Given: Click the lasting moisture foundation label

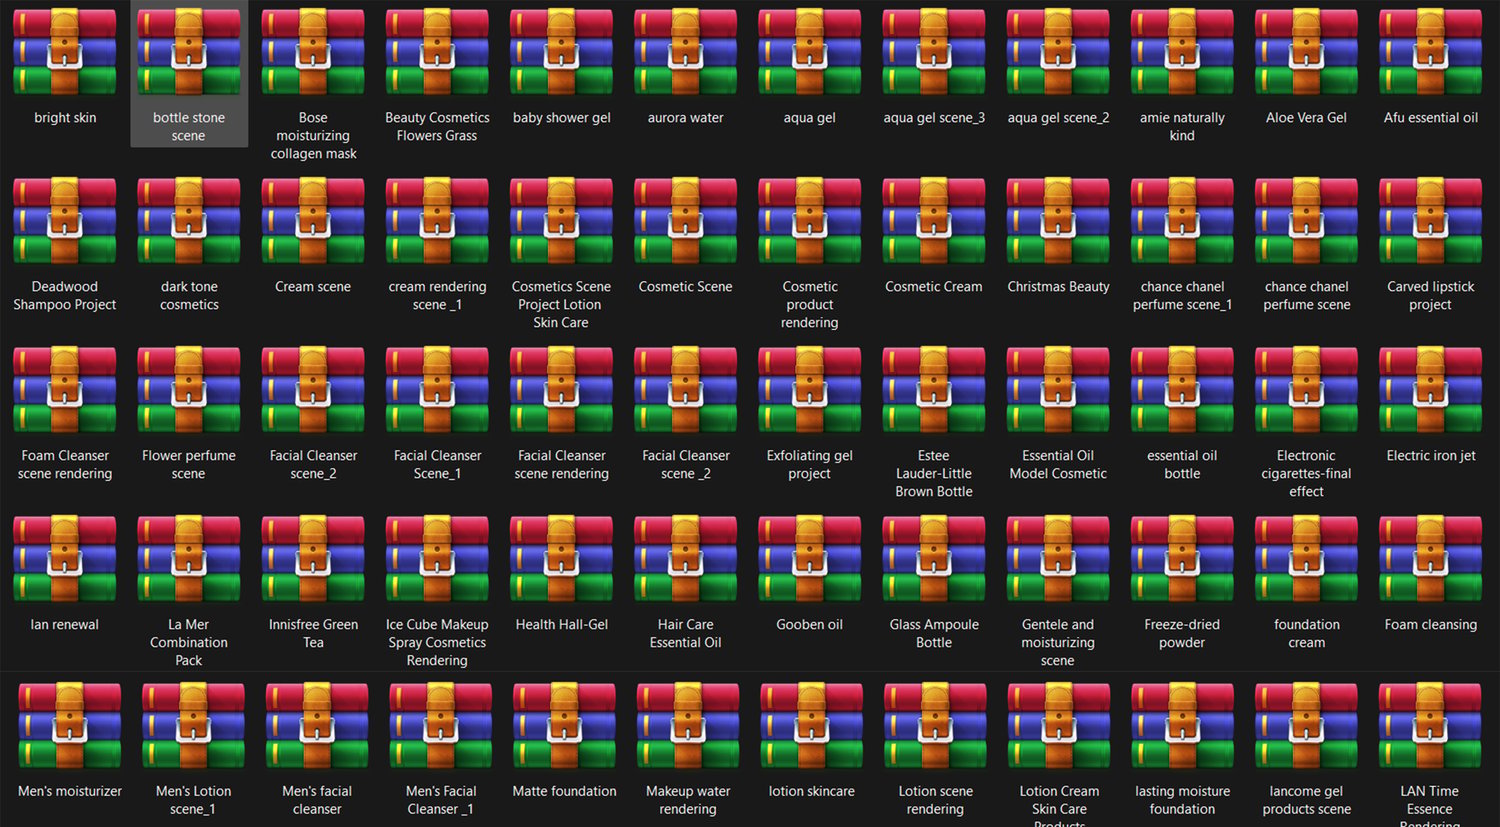Looking at the screenshot, I should [x=1182, y=801].
